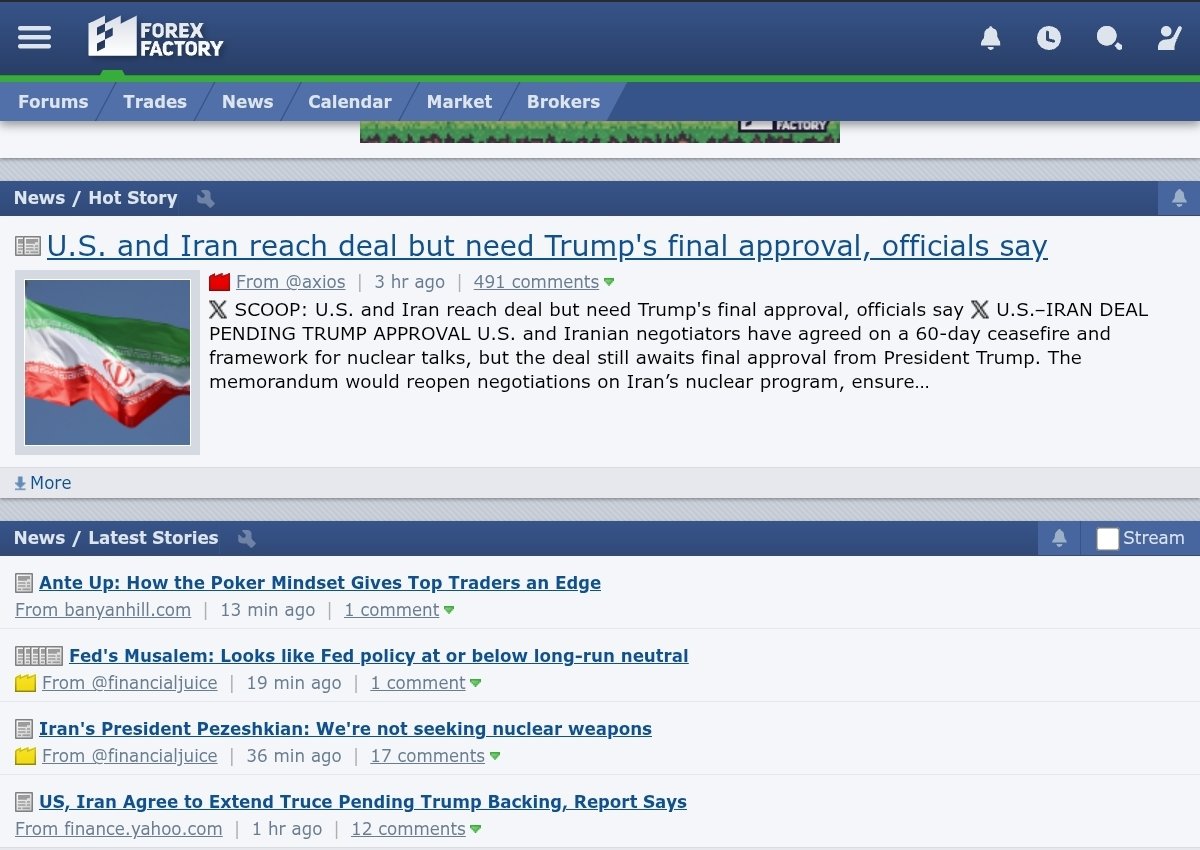1200x850 pixels.
Task: Open 491 comments link
Action: click(x=536, y=282)
